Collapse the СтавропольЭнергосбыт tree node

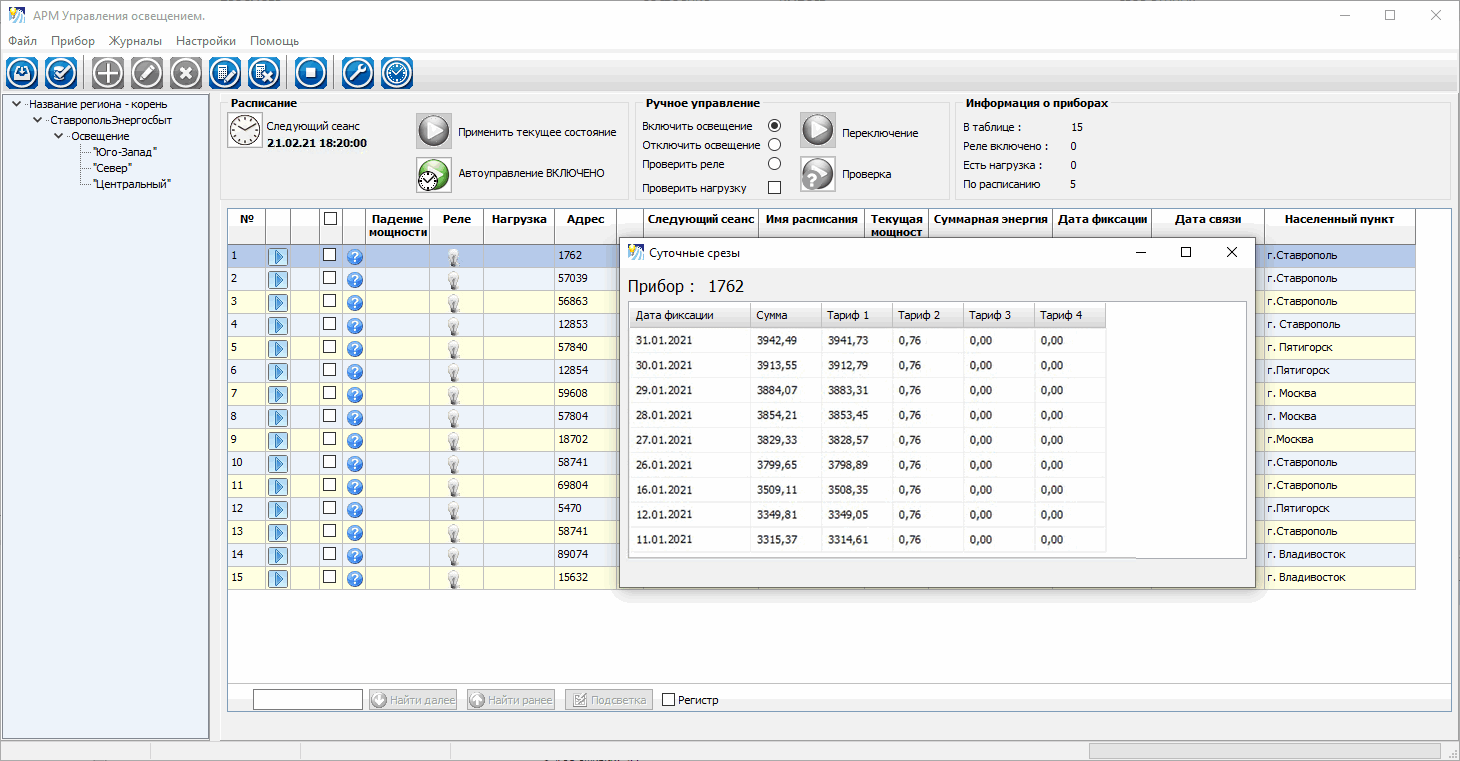click(x=38, y=120)
